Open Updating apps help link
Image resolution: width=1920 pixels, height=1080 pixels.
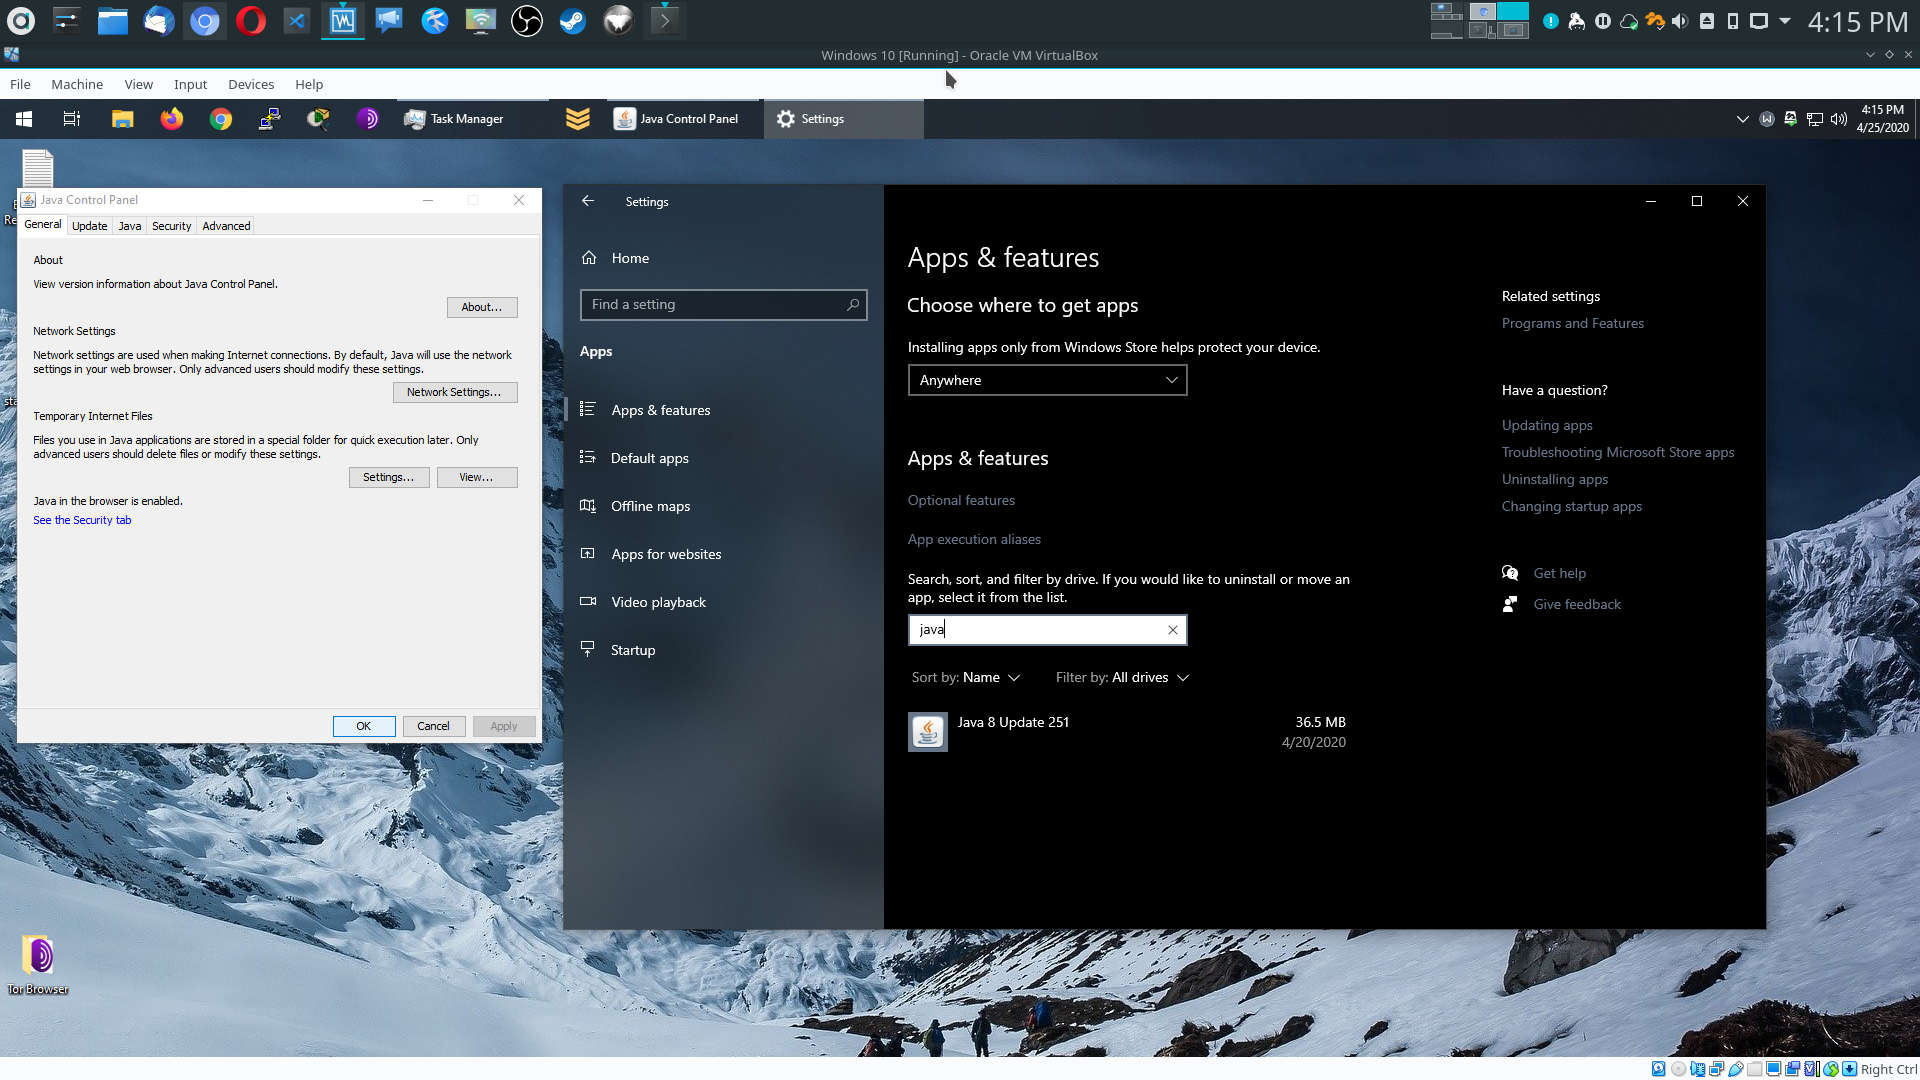click(1547, 426)
